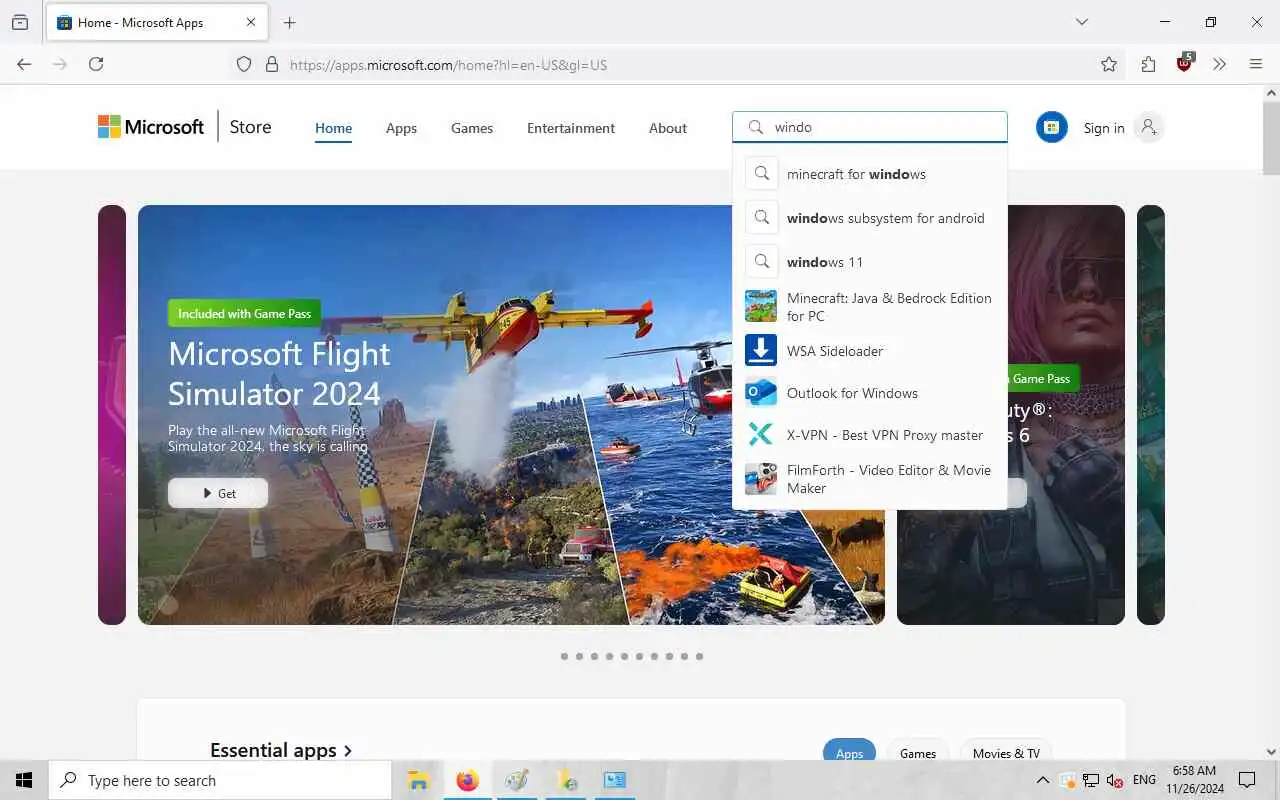Image resolution: width=1280 pixels, height=800 pixels.
Task: Click the tracking protection shield icon
Action: click(x=244, y=64)
